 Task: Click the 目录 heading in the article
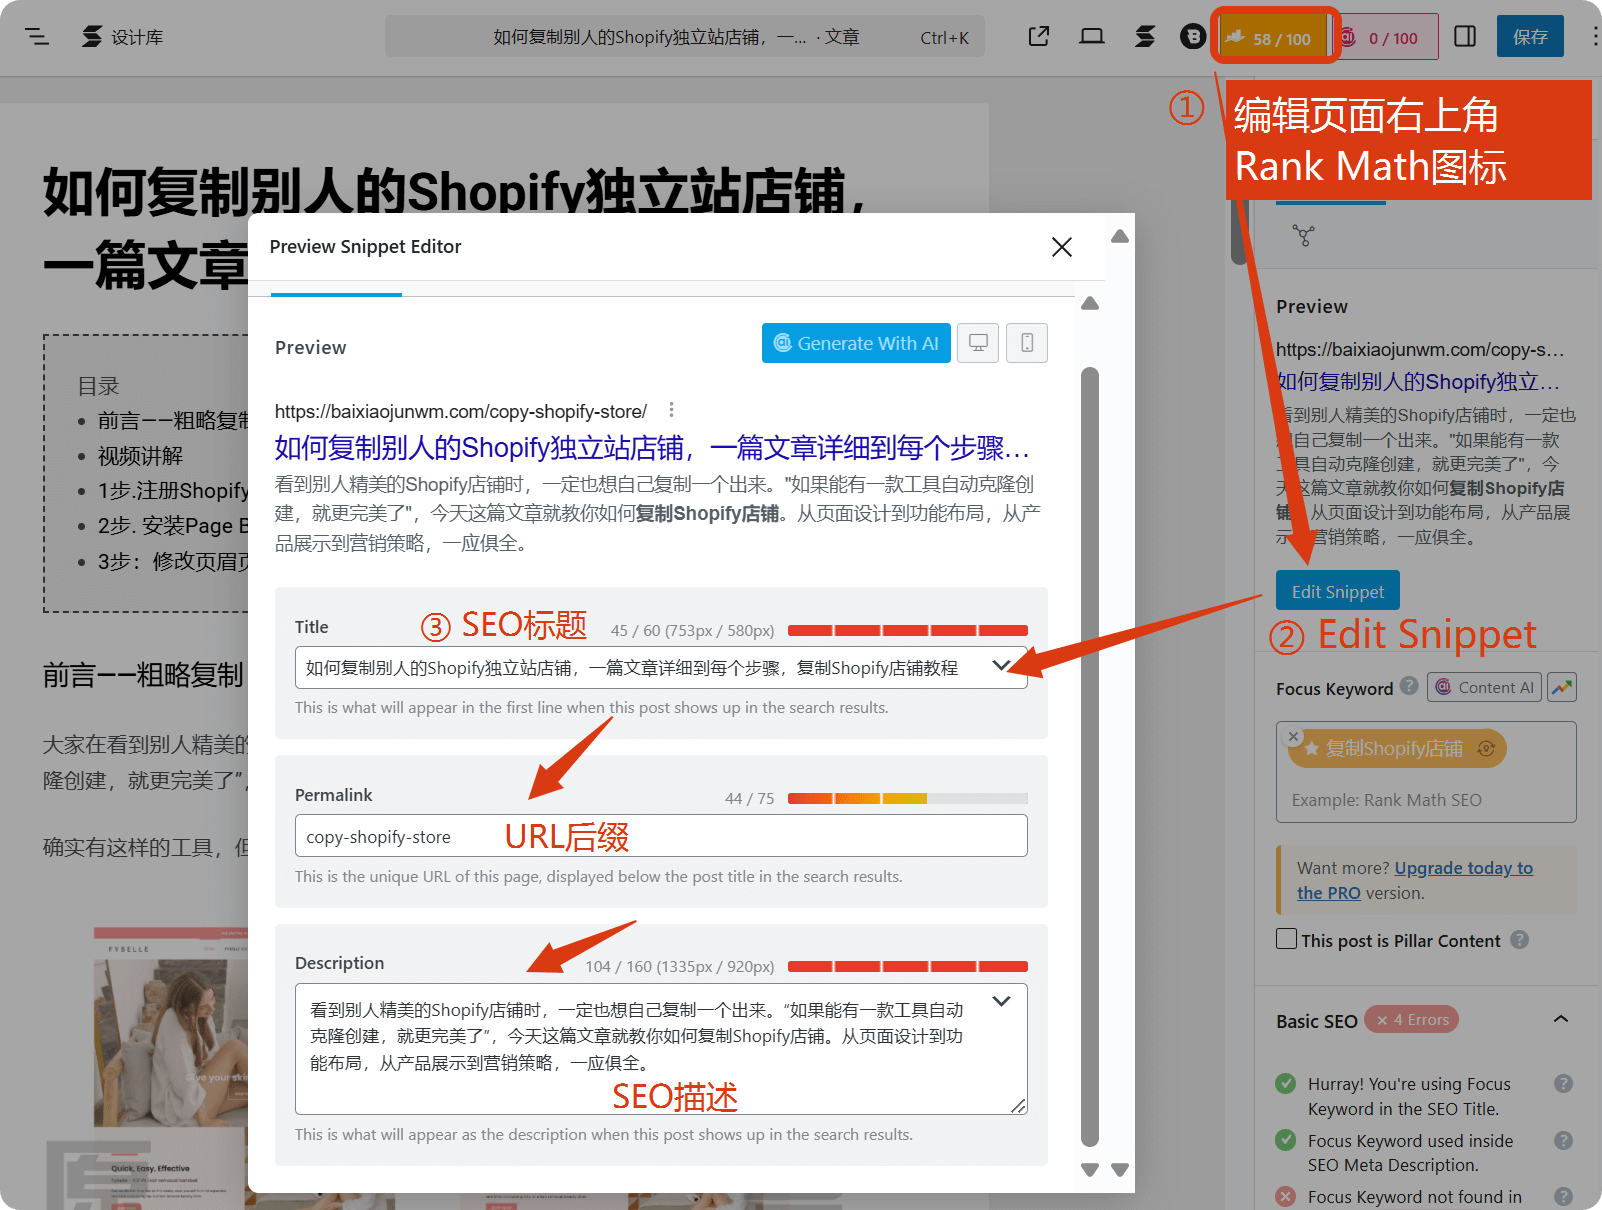click(x=99, y=386)
